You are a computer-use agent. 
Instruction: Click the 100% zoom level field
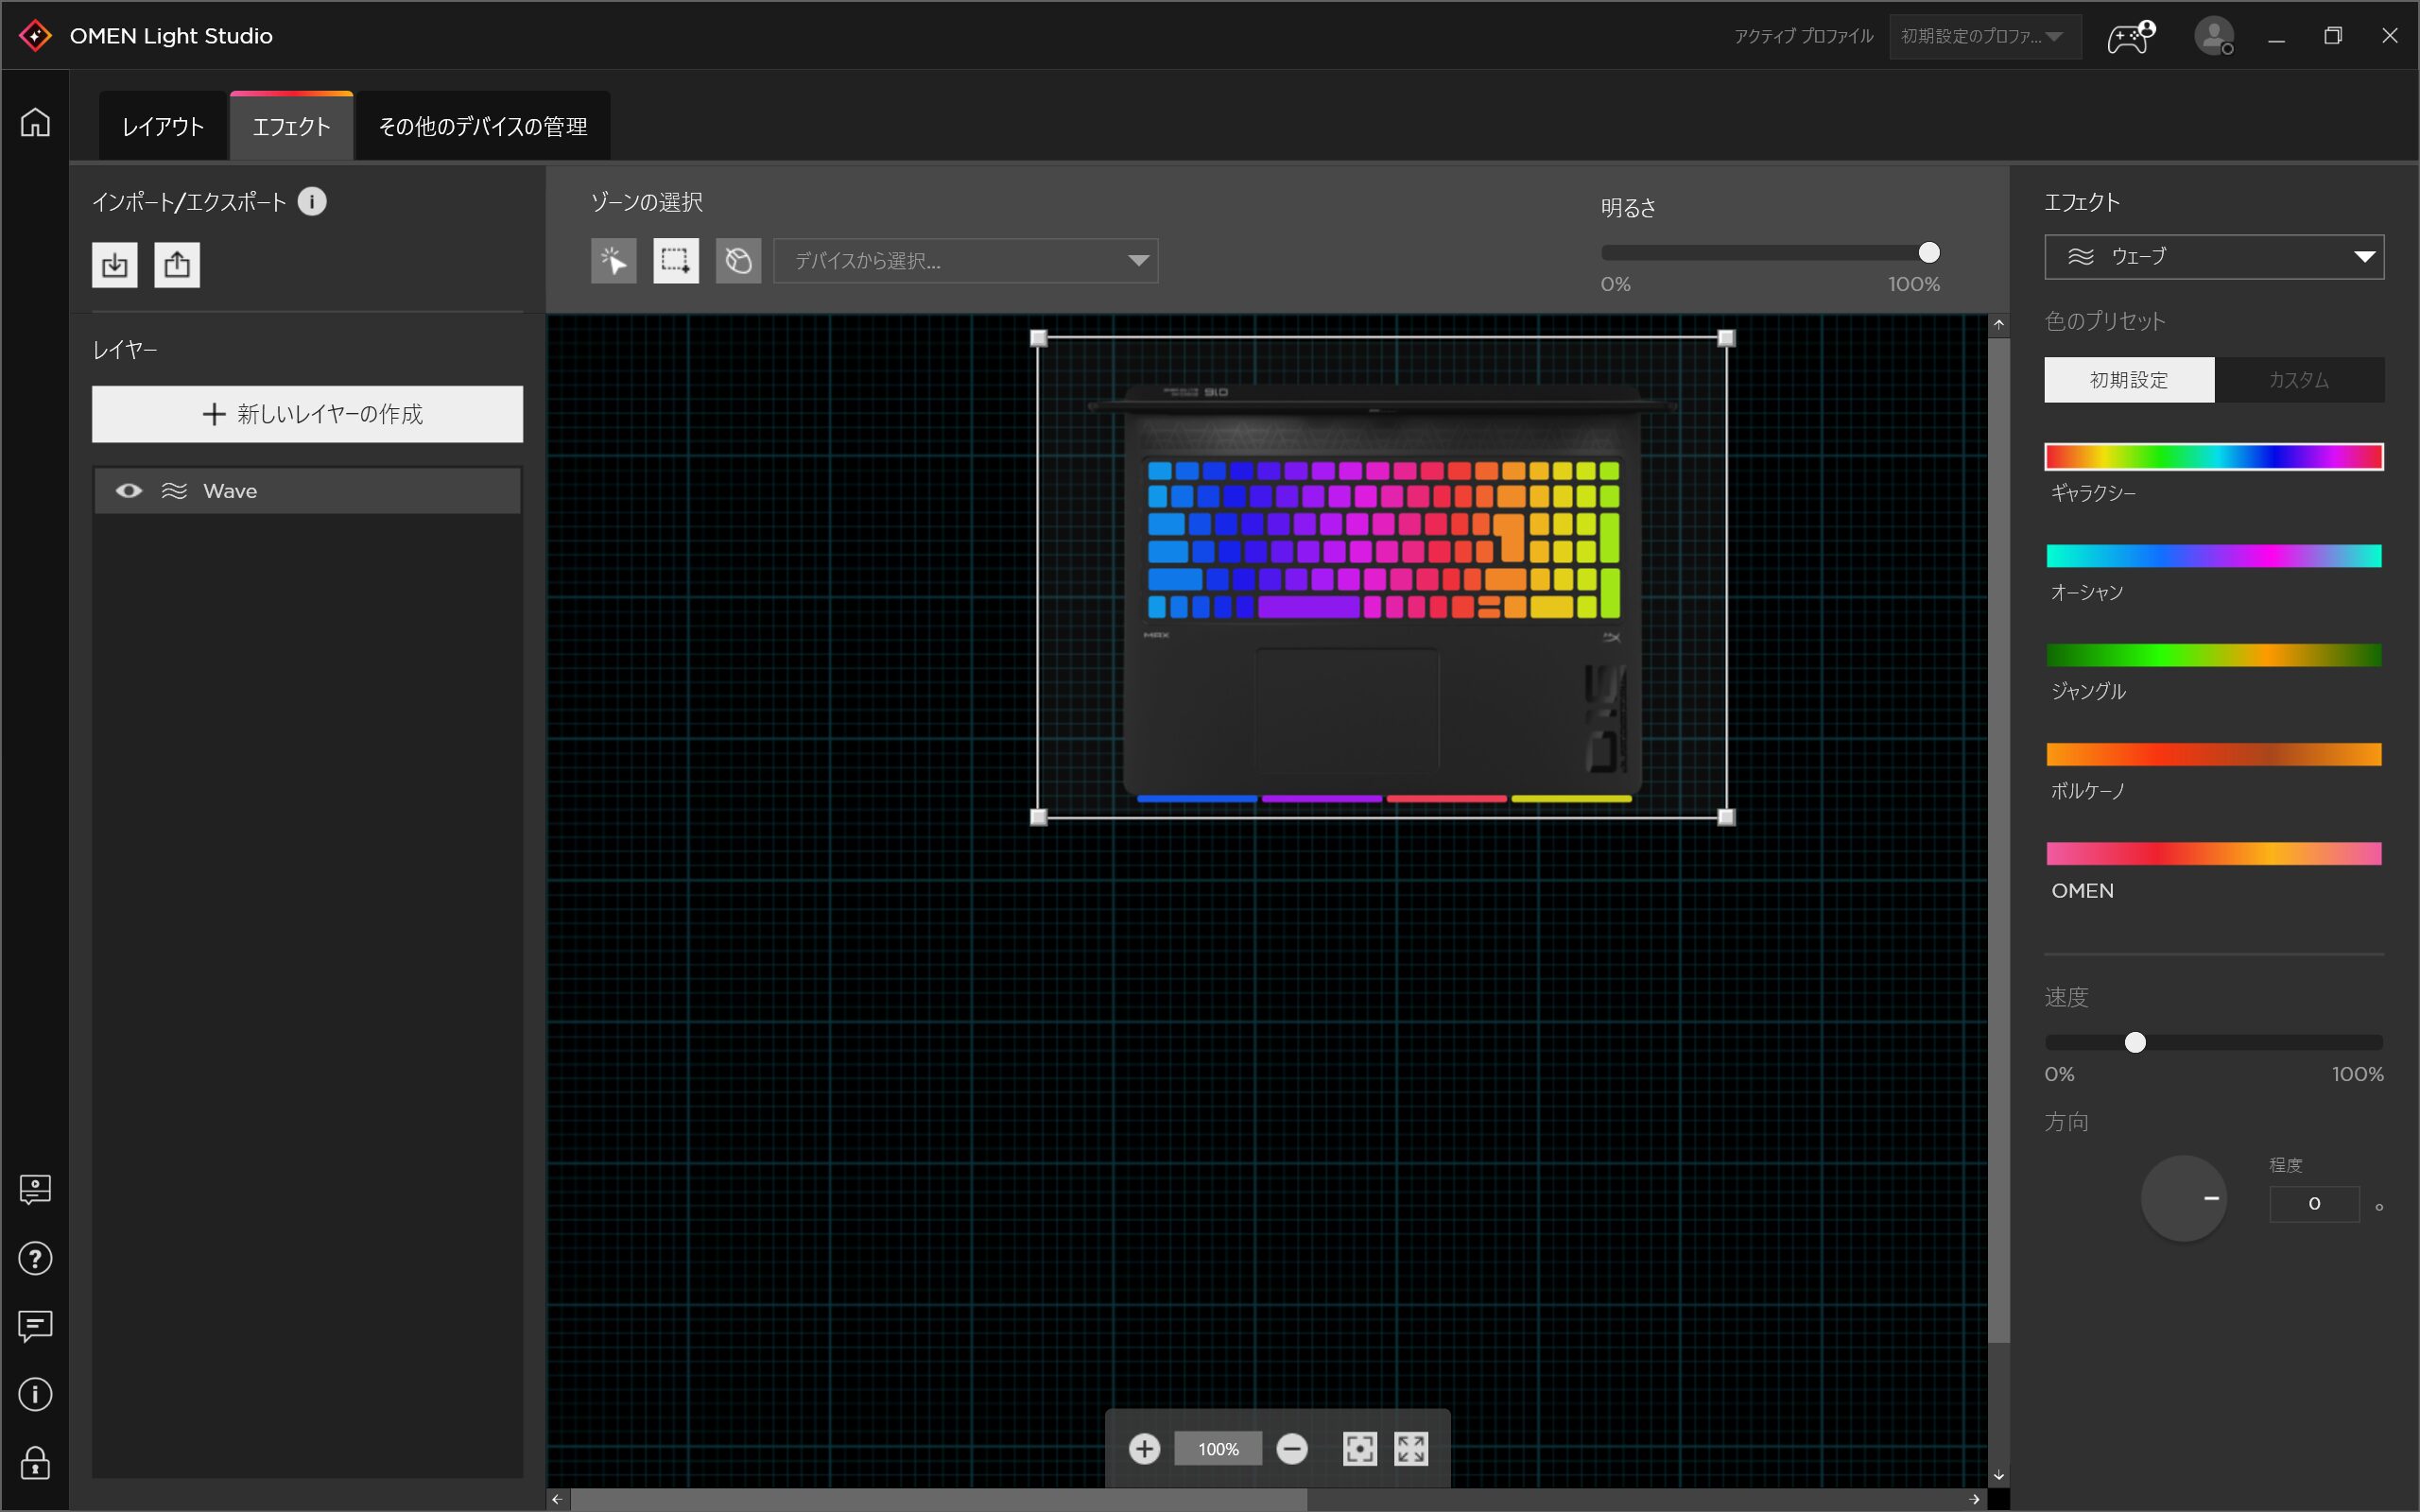[x=1218, y=1449]
